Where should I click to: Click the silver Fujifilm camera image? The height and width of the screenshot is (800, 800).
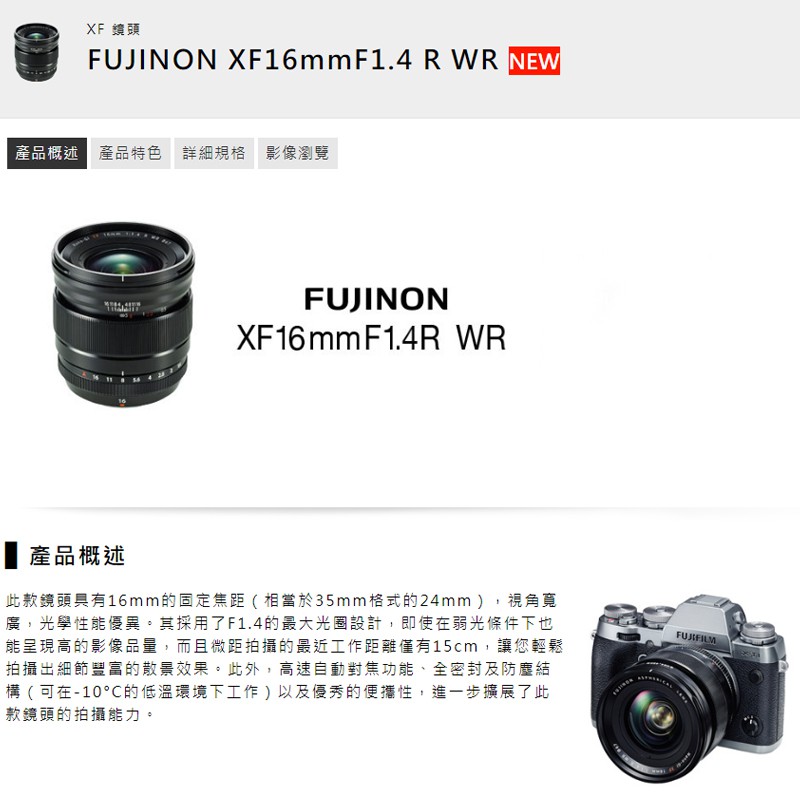(689, 688)
